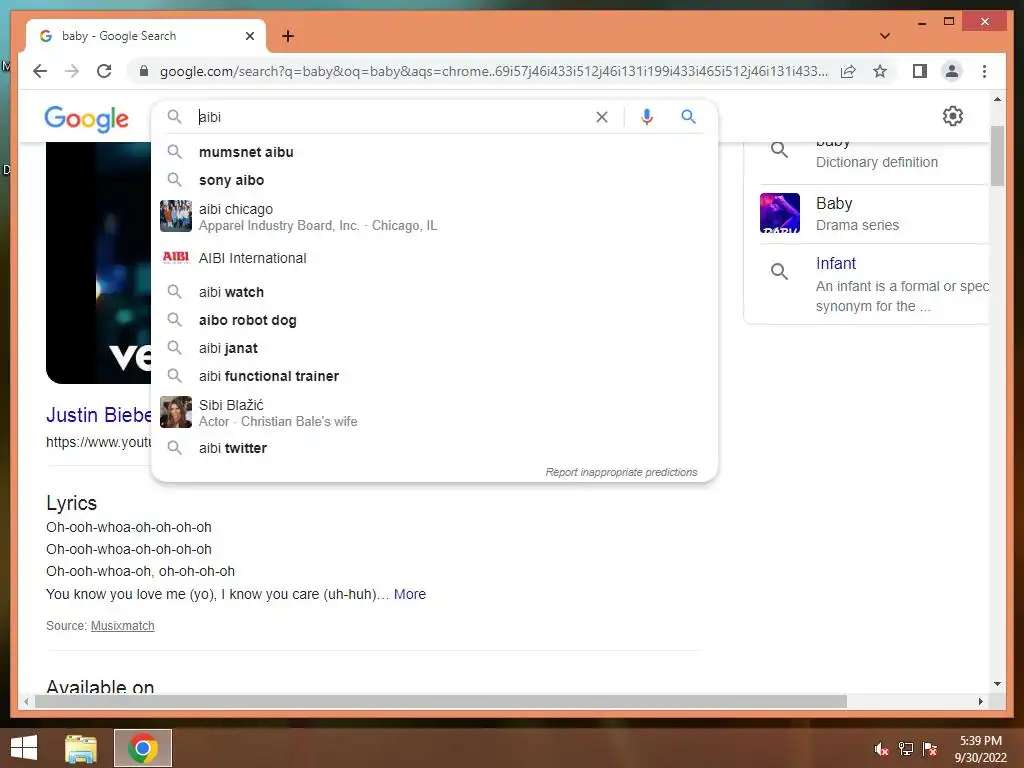Open the Windows Start button
The image size is (1024, 768).
pyautogui.click(x=24, y=748)
